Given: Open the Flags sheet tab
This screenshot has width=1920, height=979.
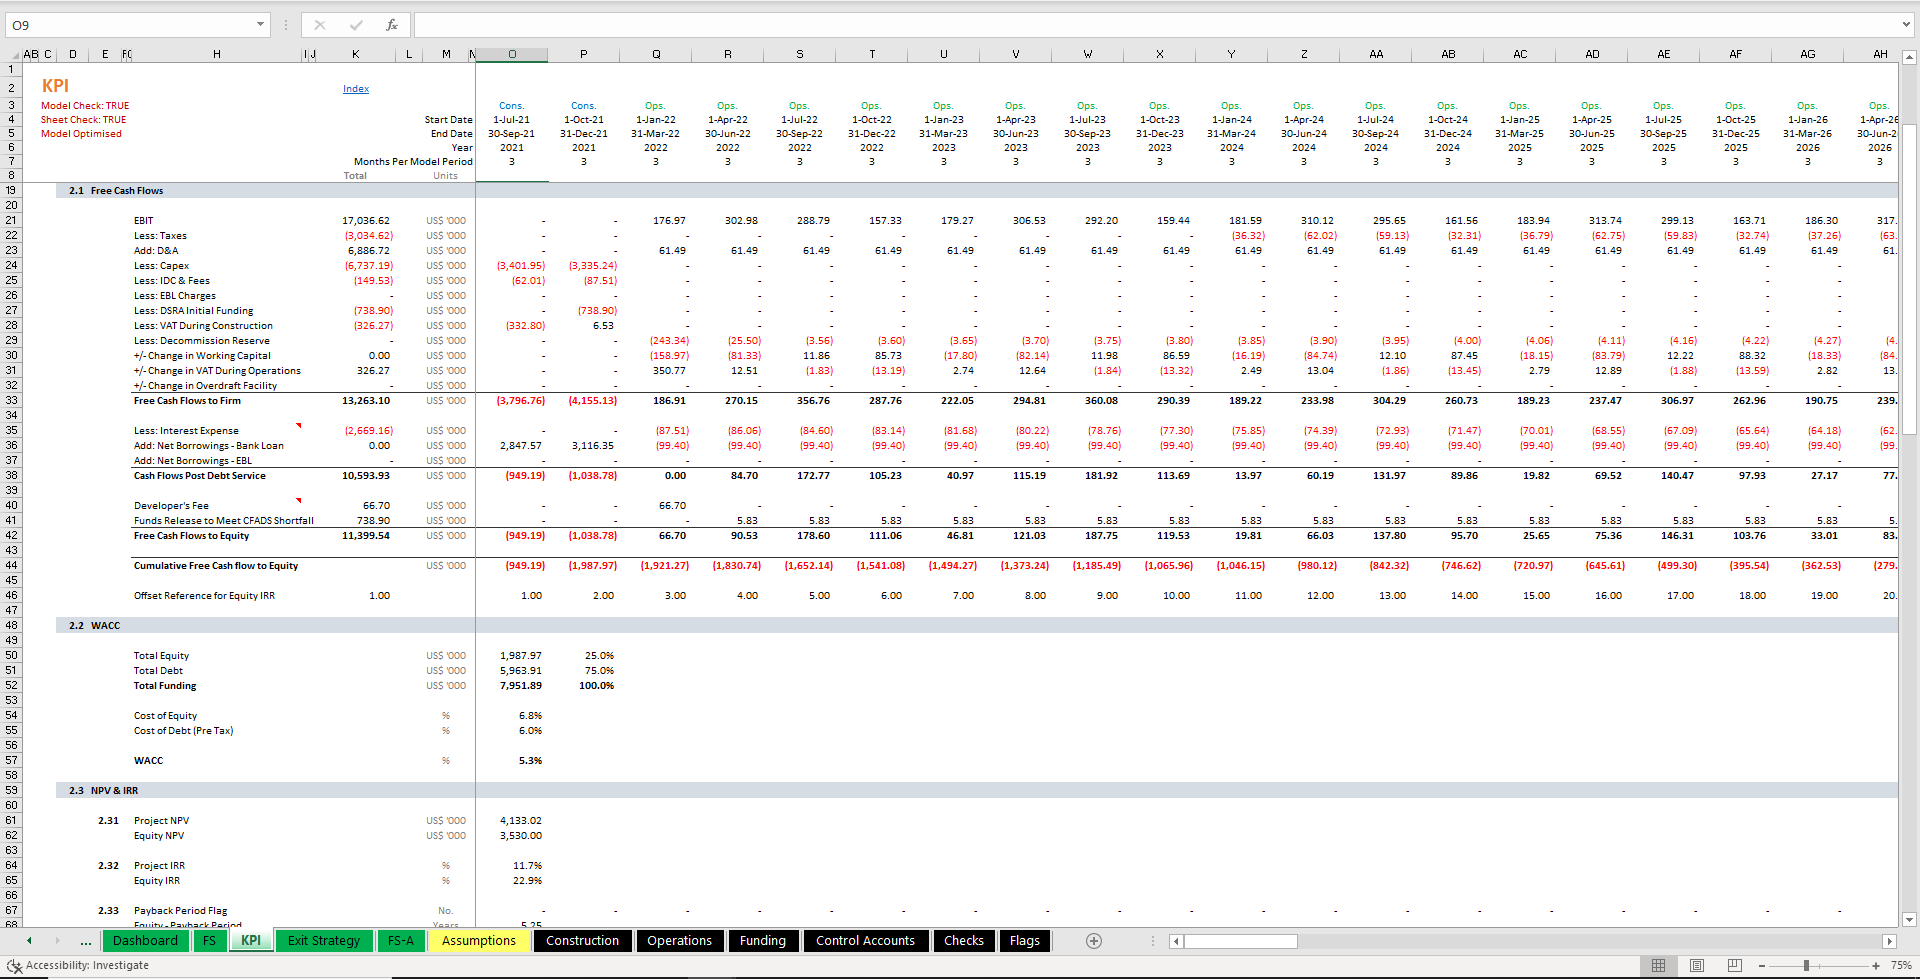Looking at the screenshot, I should [x=1025, y=941].
